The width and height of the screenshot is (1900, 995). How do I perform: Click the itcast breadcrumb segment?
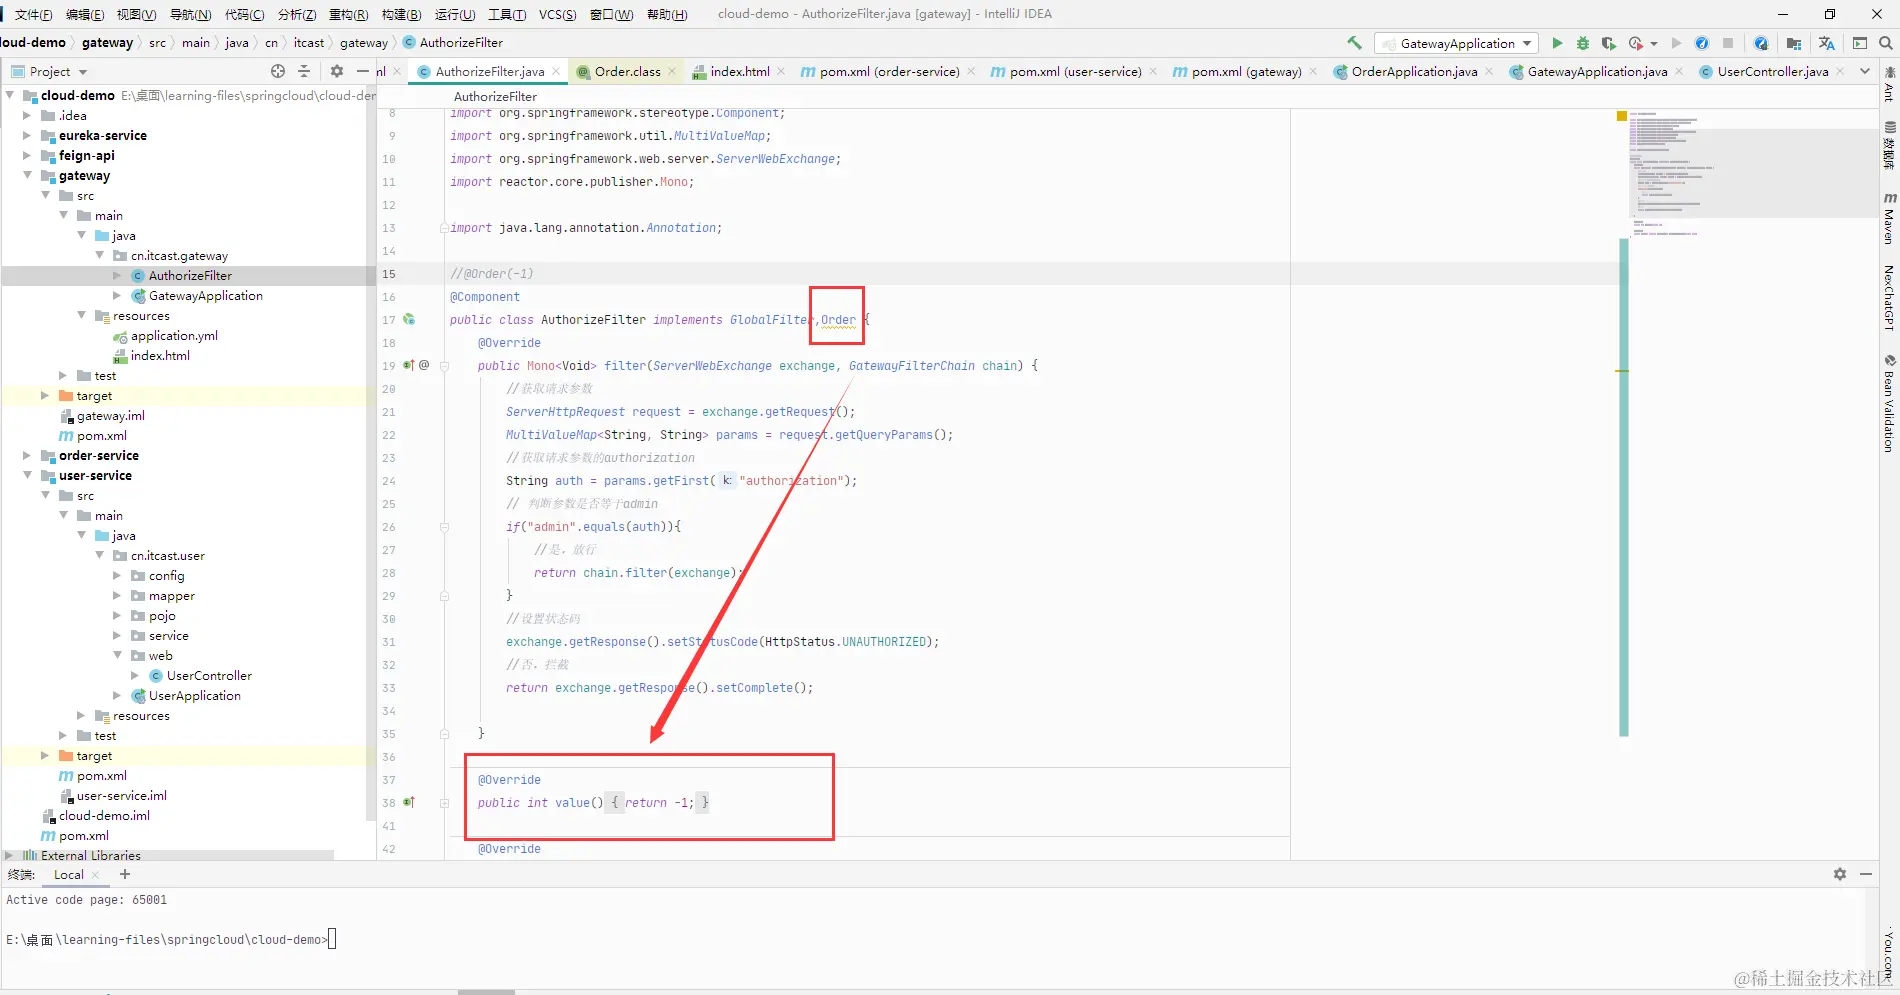pos(309,42)
